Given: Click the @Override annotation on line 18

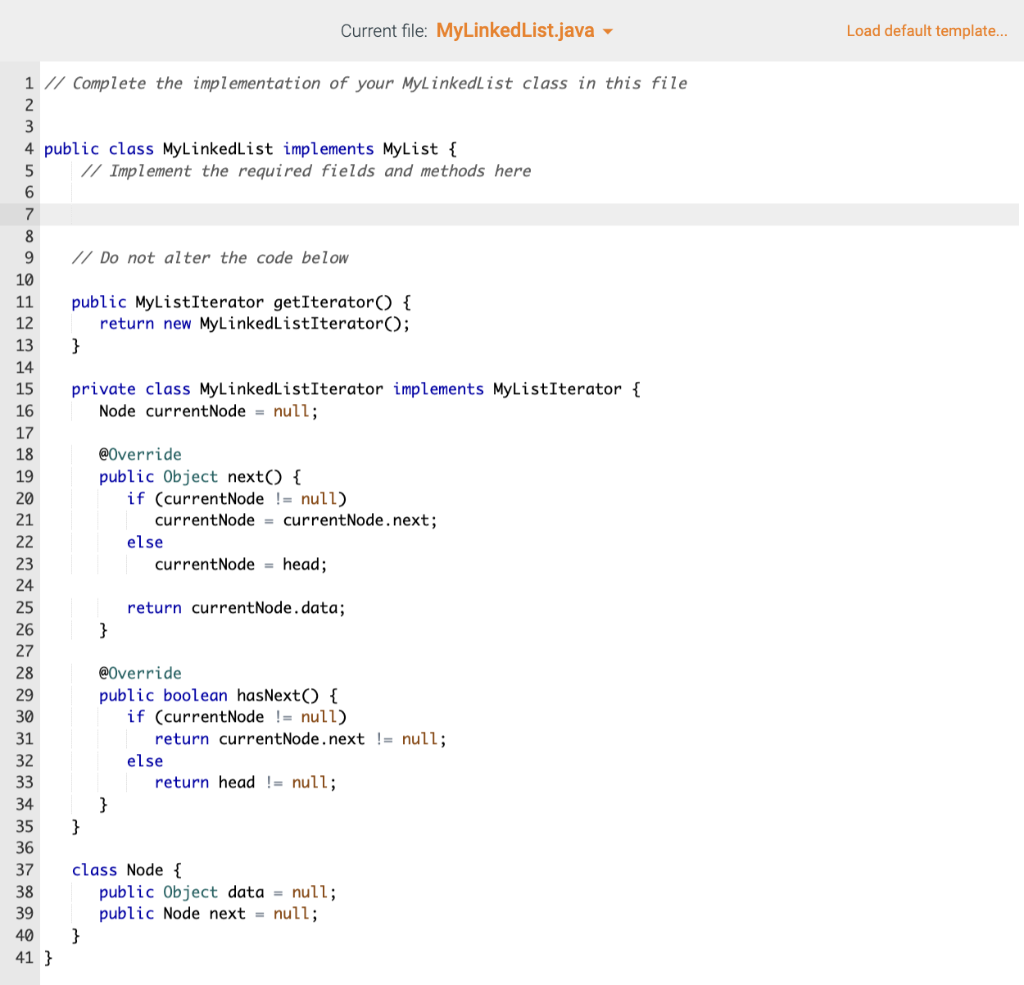Looking at the screenshot, I should (140, 454).
